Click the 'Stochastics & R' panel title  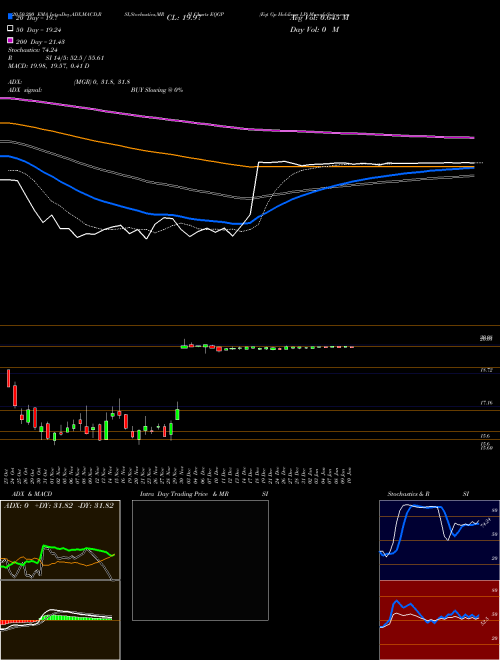(409, 494)
